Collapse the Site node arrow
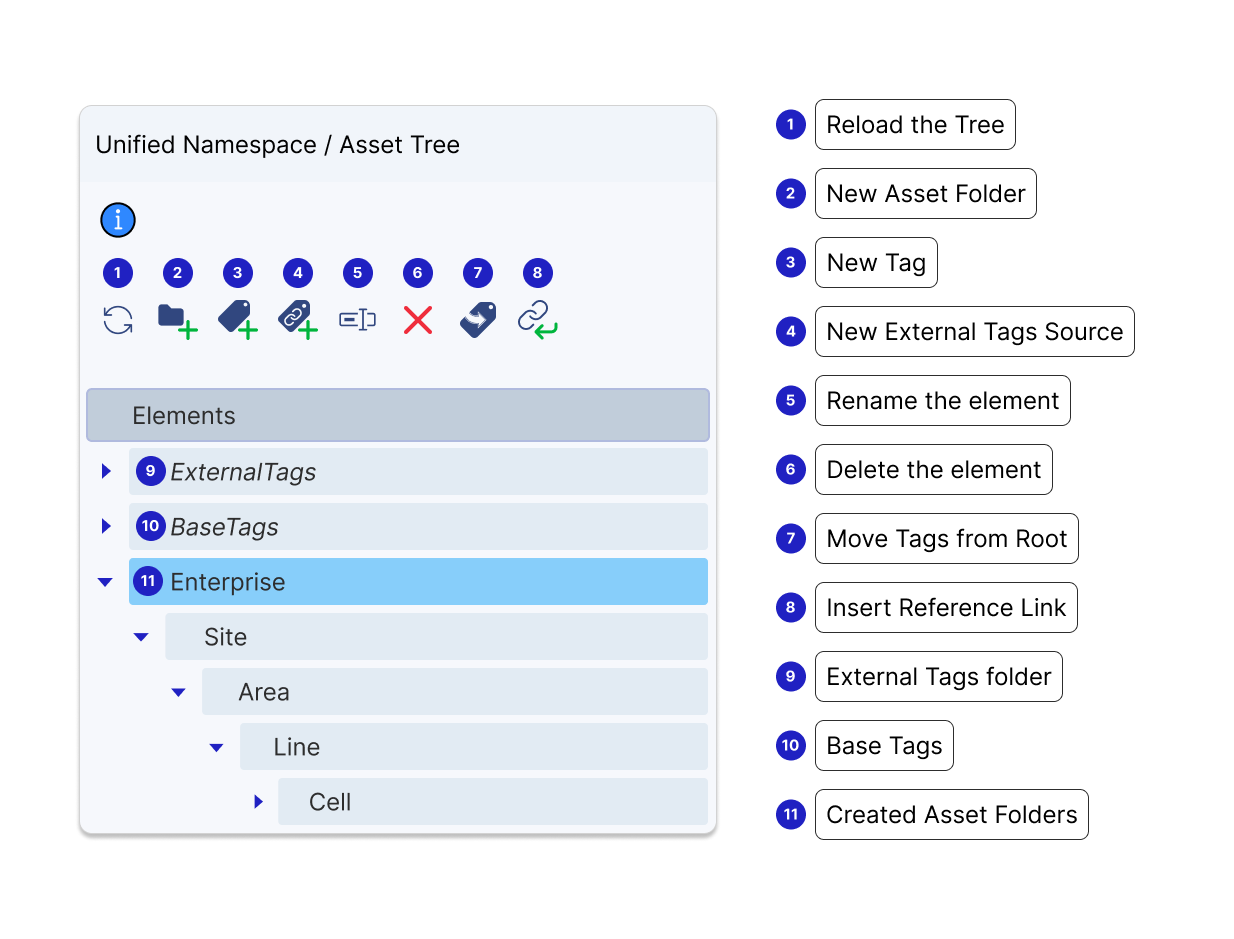1234x939 pixels. 141,637
